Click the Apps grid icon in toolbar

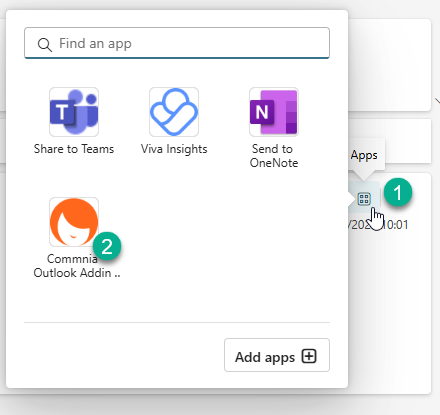[364, 199]
